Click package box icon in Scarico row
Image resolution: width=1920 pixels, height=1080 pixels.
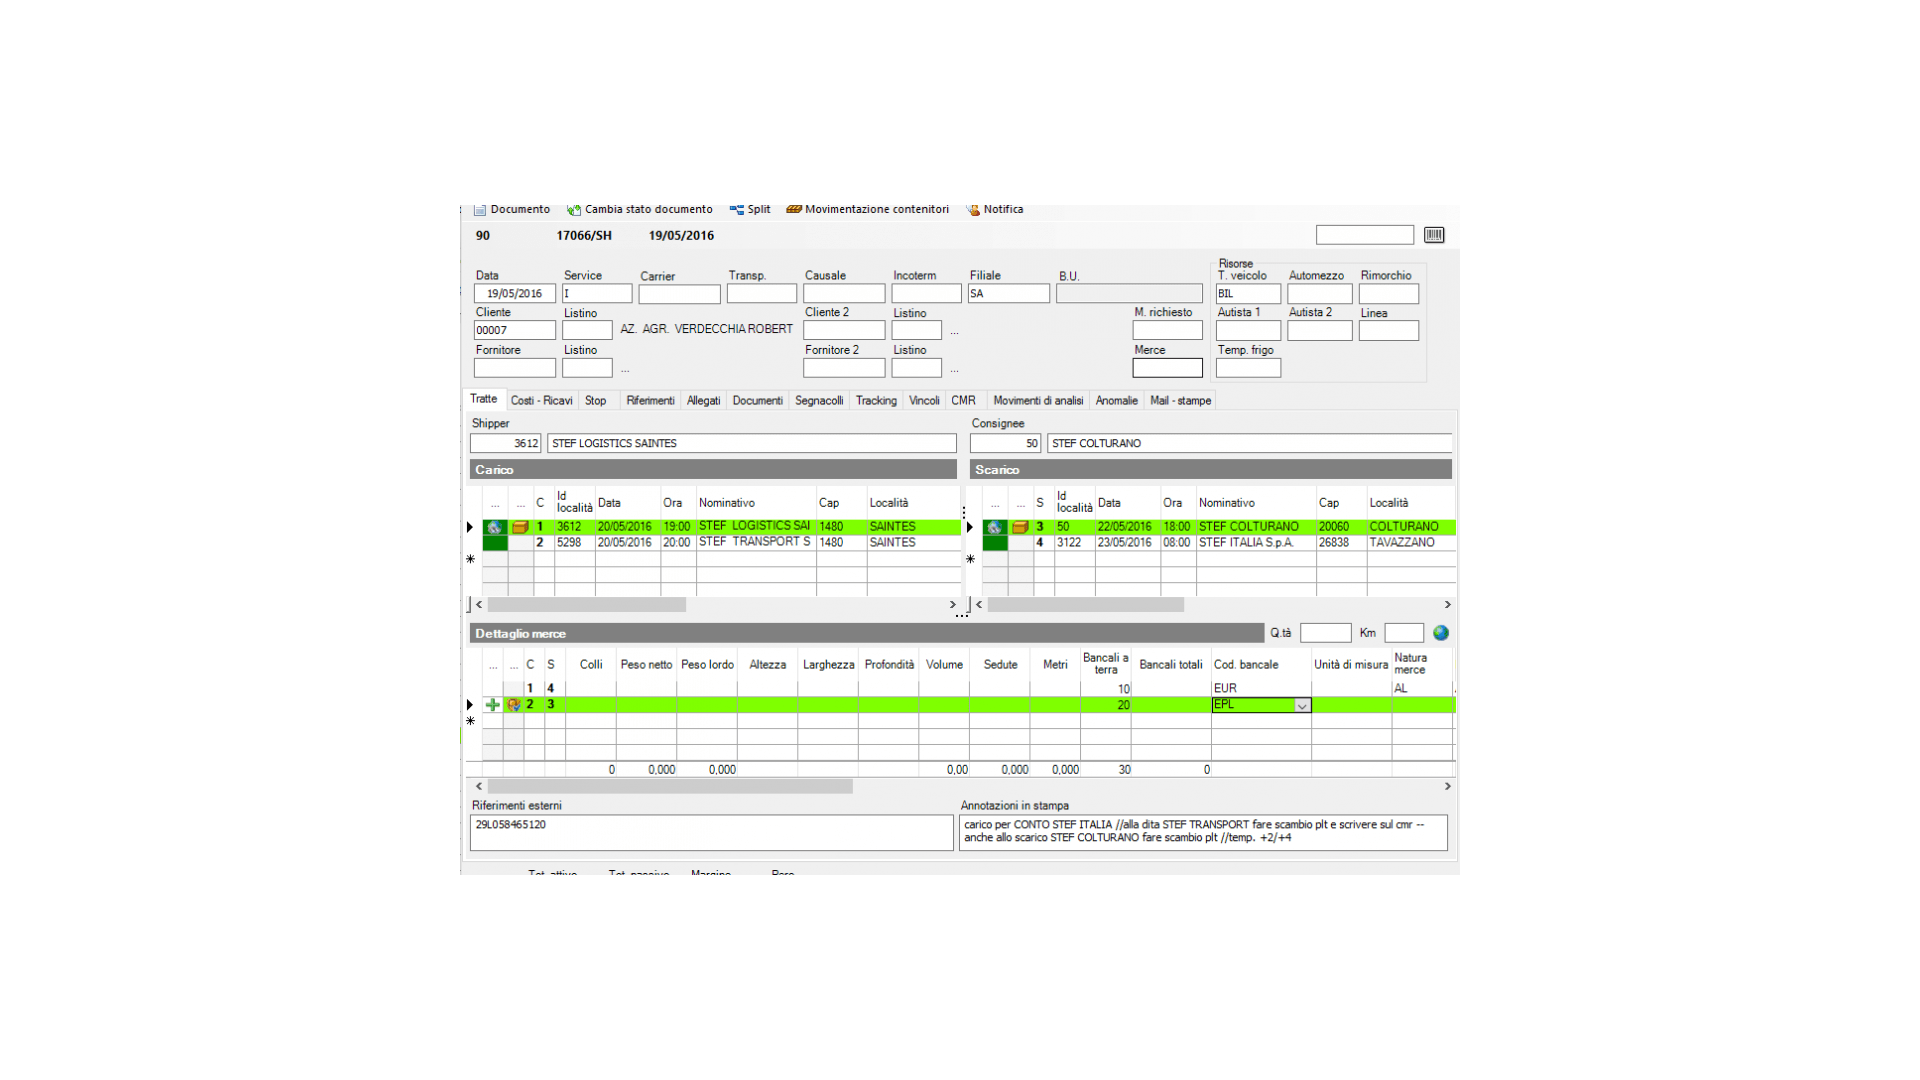click(x=1020, y=527)
